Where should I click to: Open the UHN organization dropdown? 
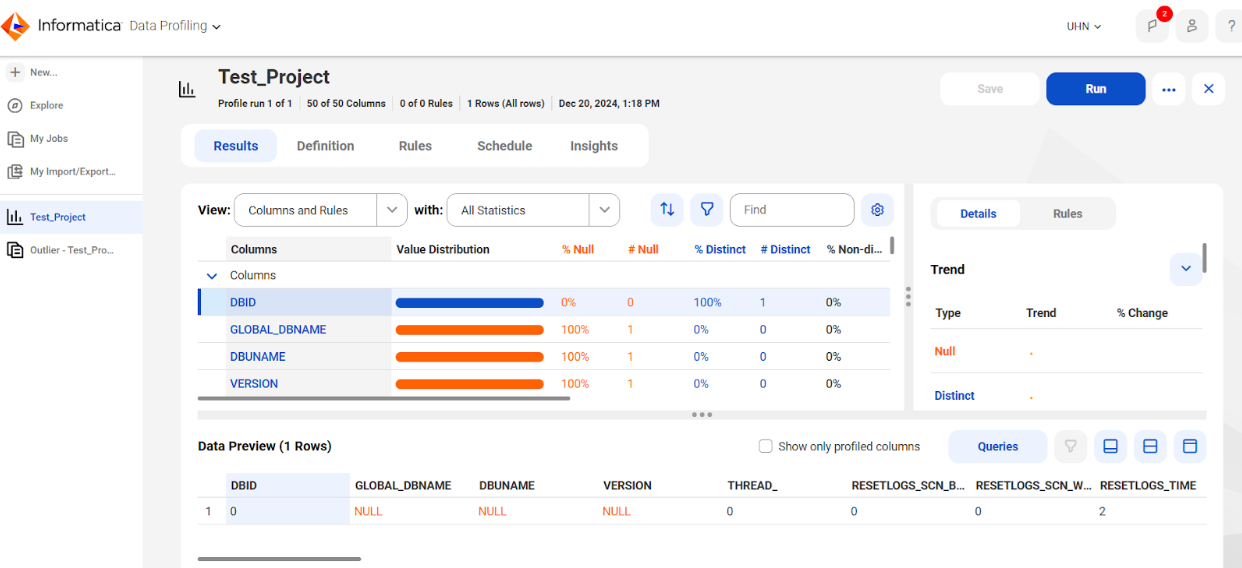(x=1084, y=27)
